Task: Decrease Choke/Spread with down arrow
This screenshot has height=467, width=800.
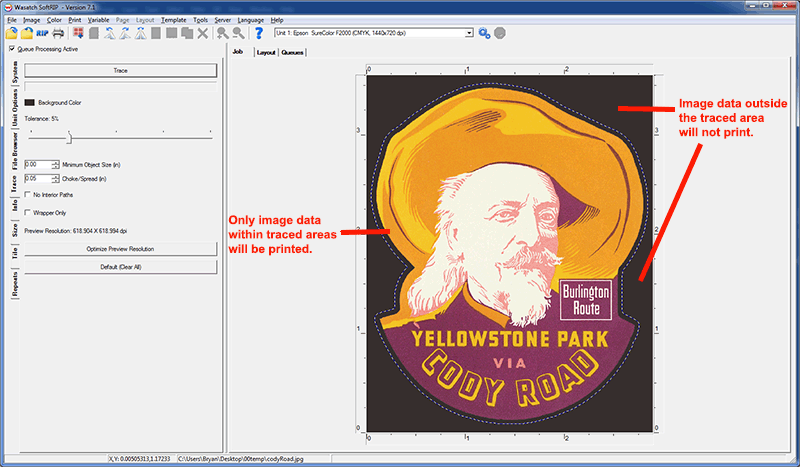Action: [x=55, y=181]
